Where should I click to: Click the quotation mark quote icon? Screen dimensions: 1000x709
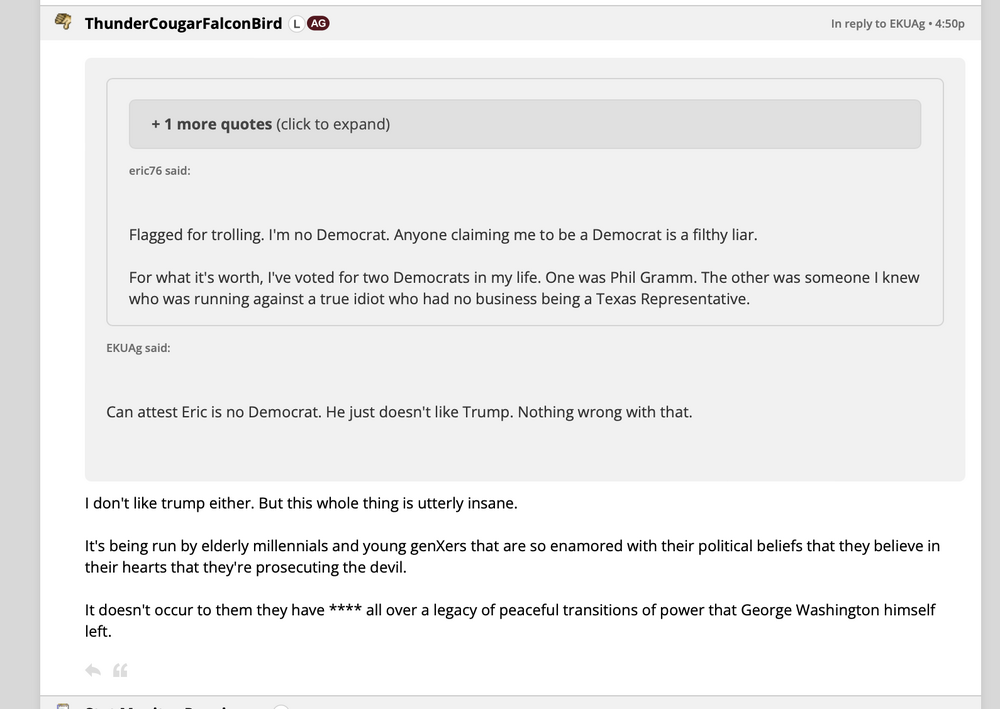120,670
